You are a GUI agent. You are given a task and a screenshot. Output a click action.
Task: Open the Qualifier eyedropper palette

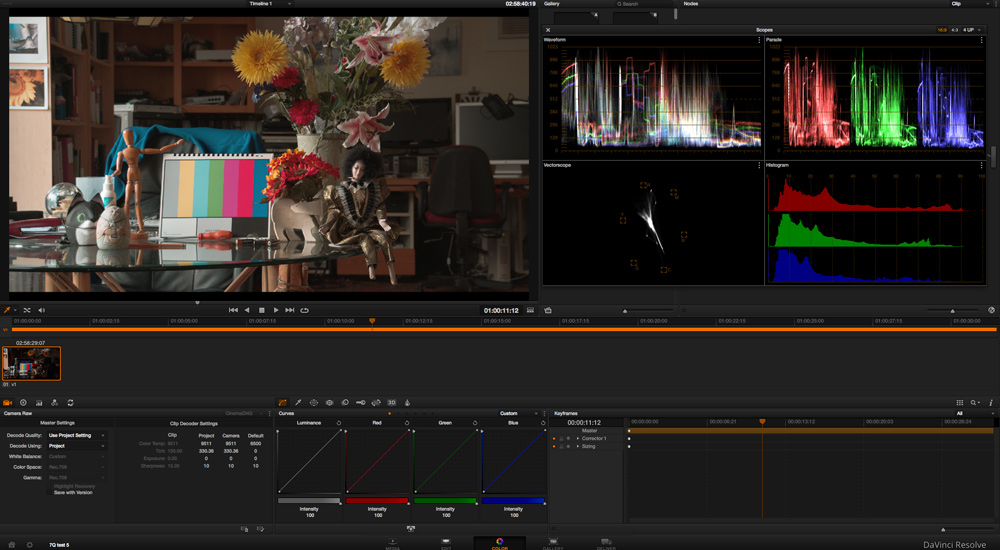click(x=298, y=402)
